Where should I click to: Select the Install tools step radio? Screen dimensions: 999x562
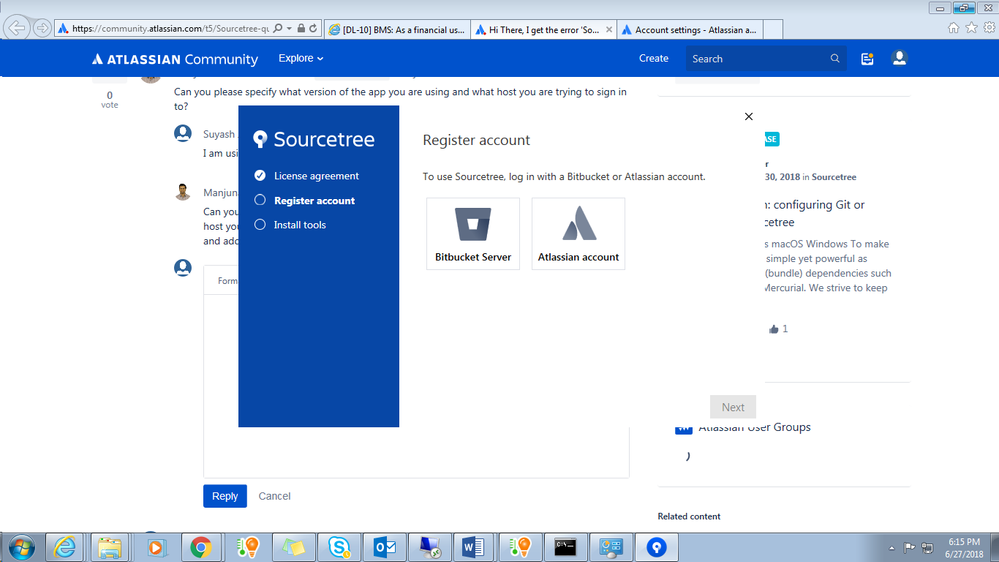point(260,224)
